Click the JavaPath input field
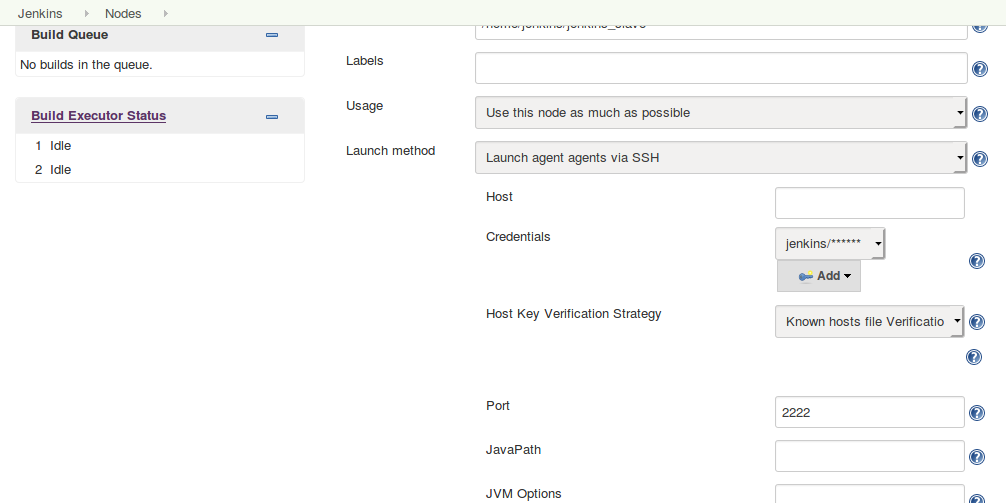This screenshot has height=503, width=1006. (870, 456)
